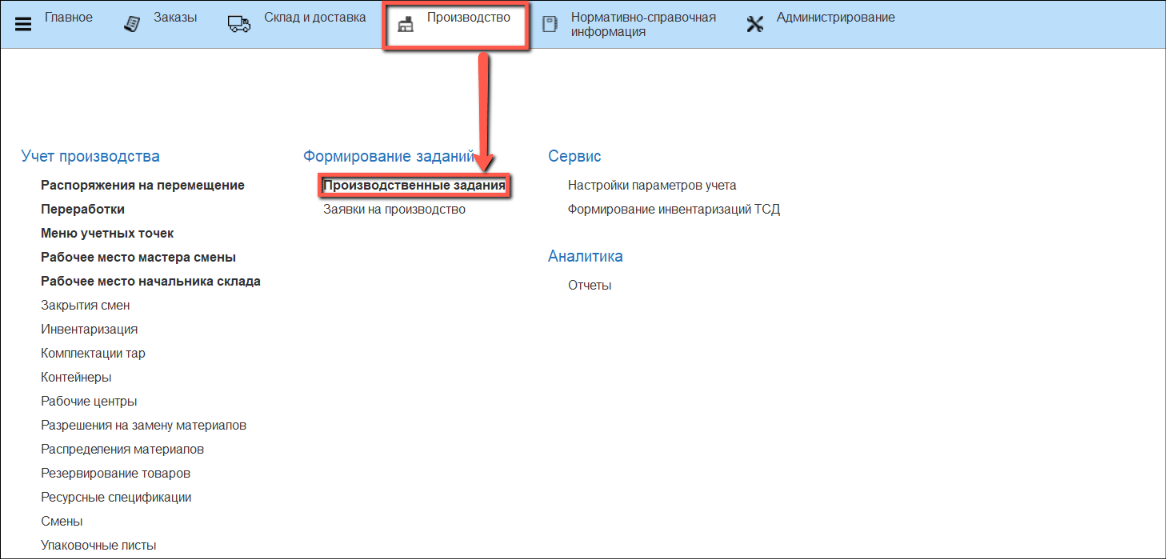This screenshot has width=1166, height=559.
Task: Open the Инвентаризация list
Action: pyautogui.click(x=89, y=330)
